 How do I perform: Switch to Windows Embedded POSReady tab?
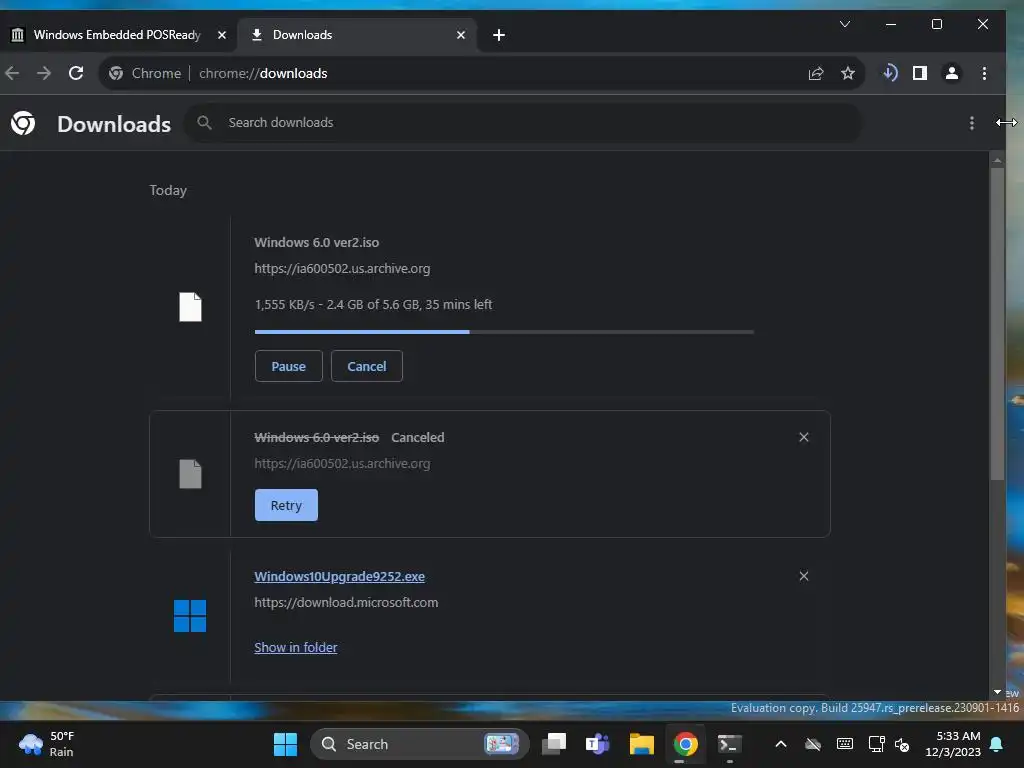[x=116, y=35]
